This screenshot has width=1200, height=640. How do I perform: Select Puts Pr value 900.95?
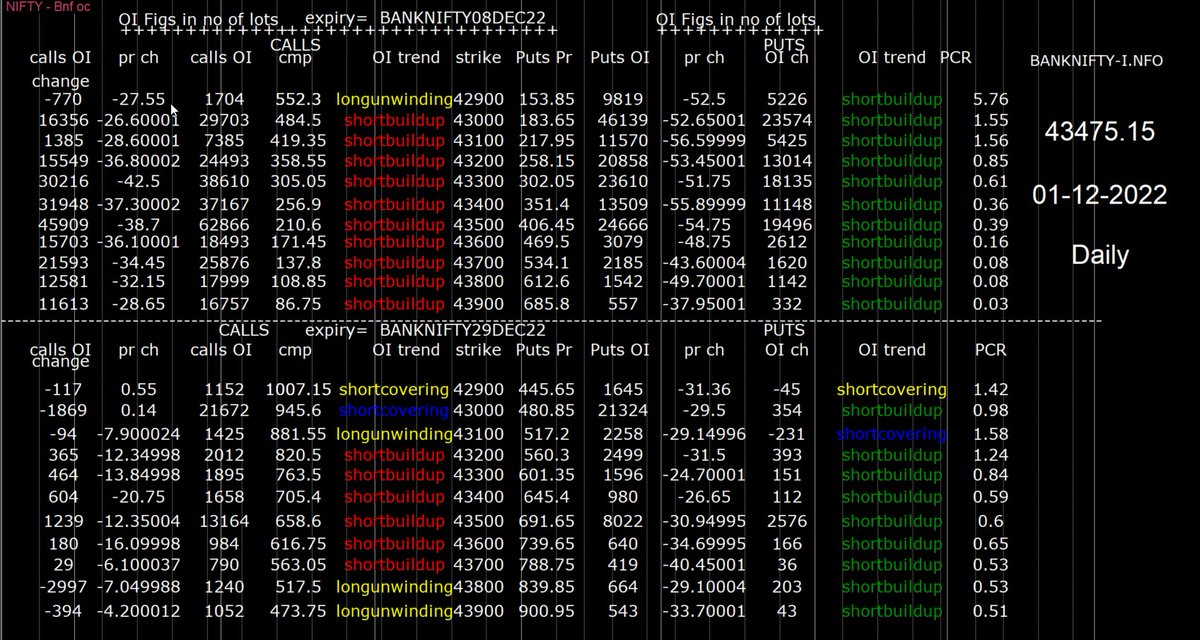click(x=545, y=612)
